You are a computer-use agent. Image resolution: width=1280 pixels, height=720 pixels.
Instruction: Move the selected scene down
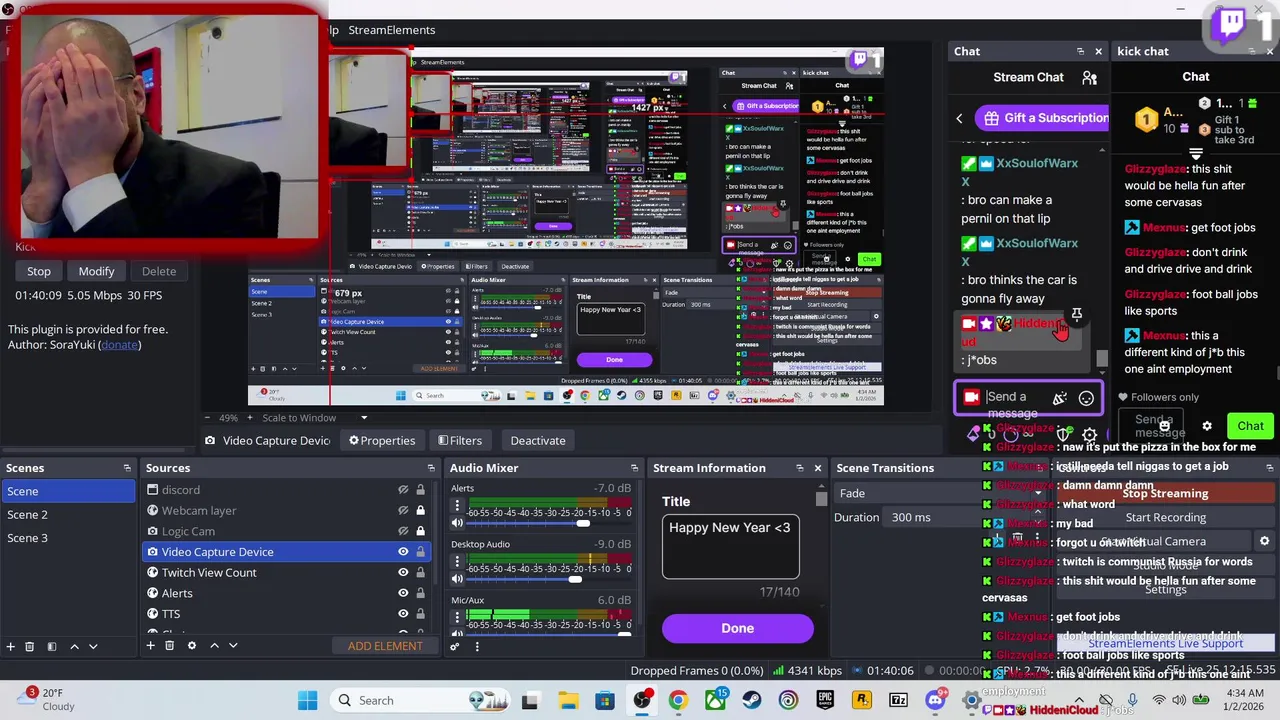(x=93, y=646)
